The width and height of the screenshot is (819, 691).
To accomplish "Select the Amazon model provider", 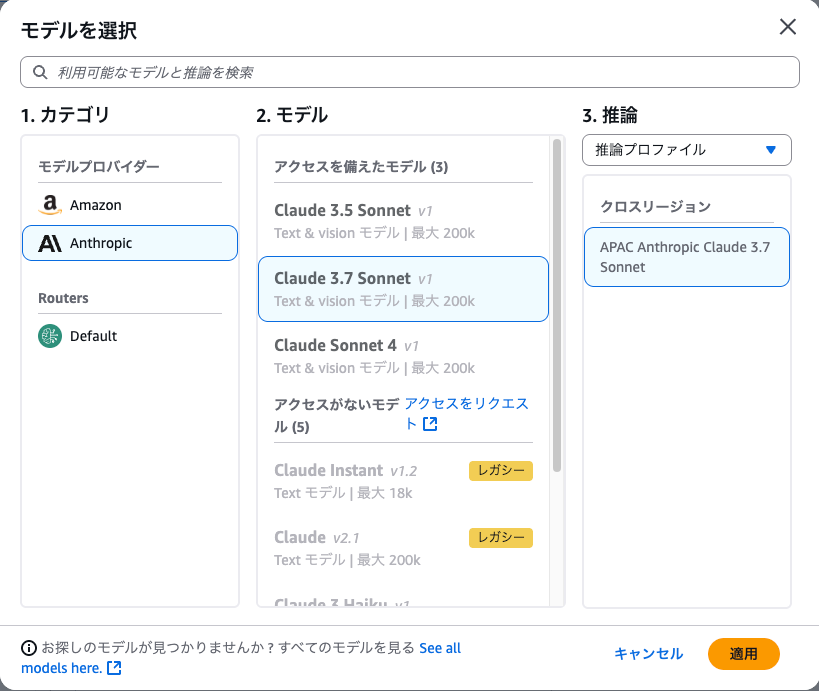I will coord(130,205).
